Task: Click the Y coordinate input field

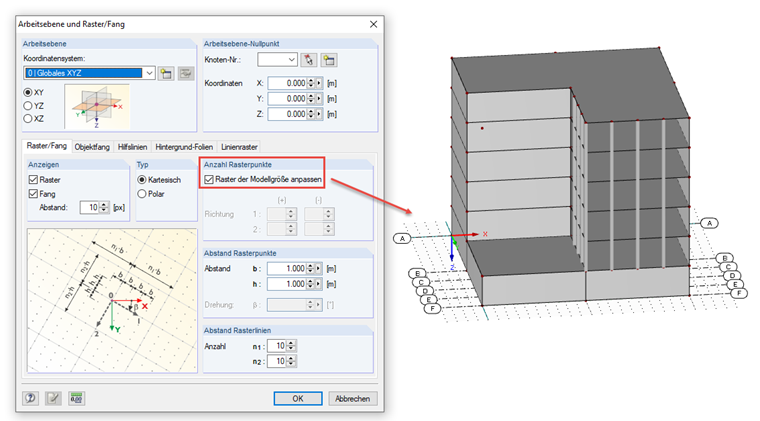Action: (x=287, y=99)
